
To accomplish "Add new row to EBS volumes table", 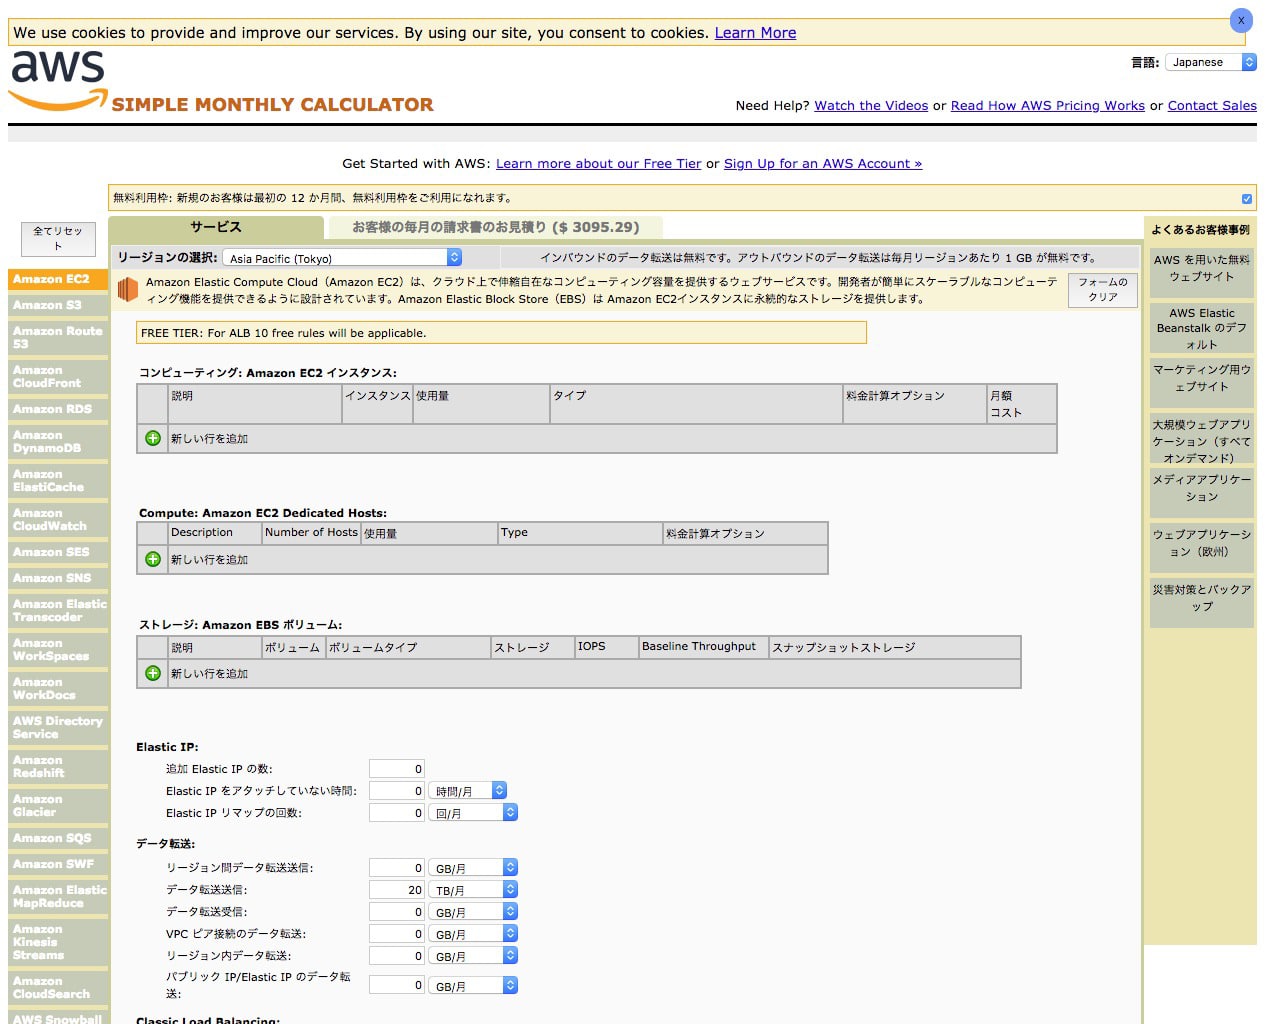I will [x=153, y=673].
